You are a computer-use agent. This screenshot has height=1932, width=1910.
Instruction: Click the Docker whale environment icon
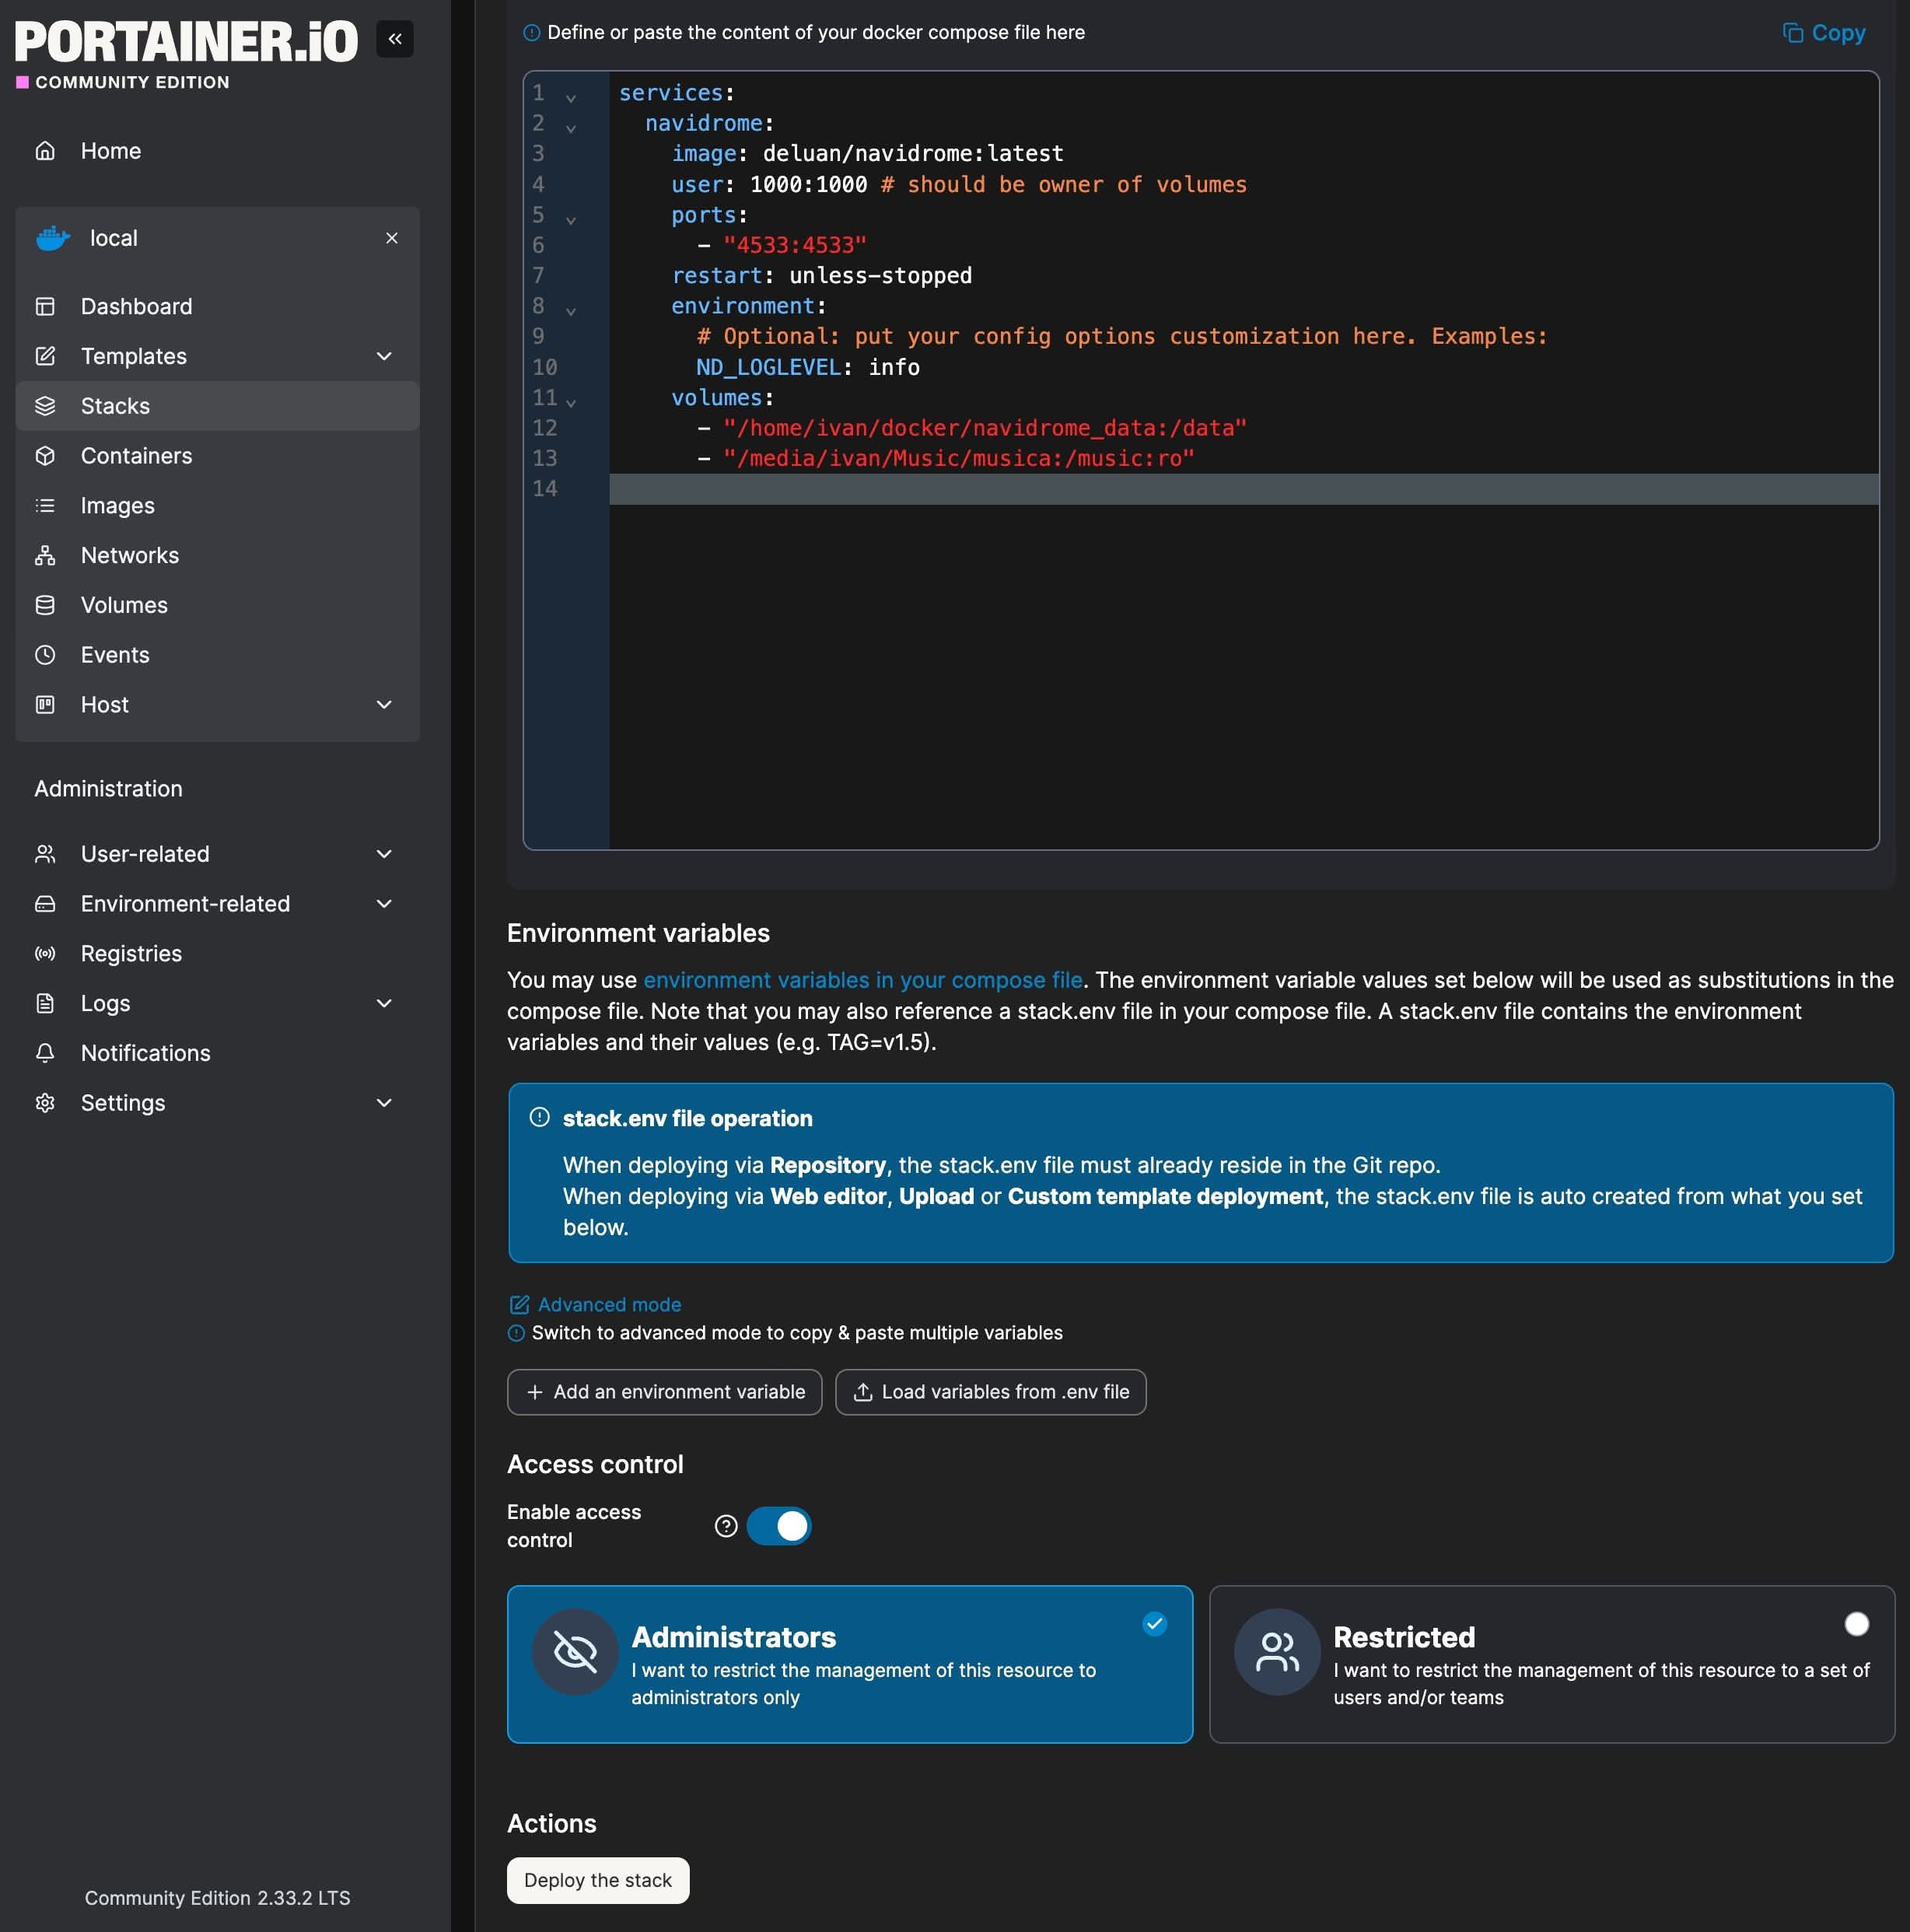pyautogui.click(x=52, y=238)
